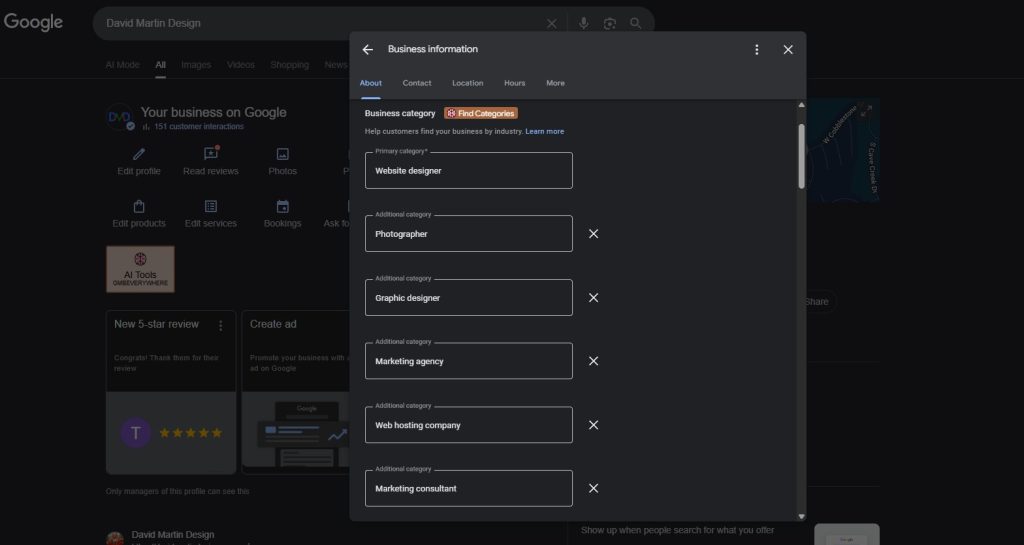Open the Location tab
This screenshot has height=545, width=1024.
click(468, 83)
